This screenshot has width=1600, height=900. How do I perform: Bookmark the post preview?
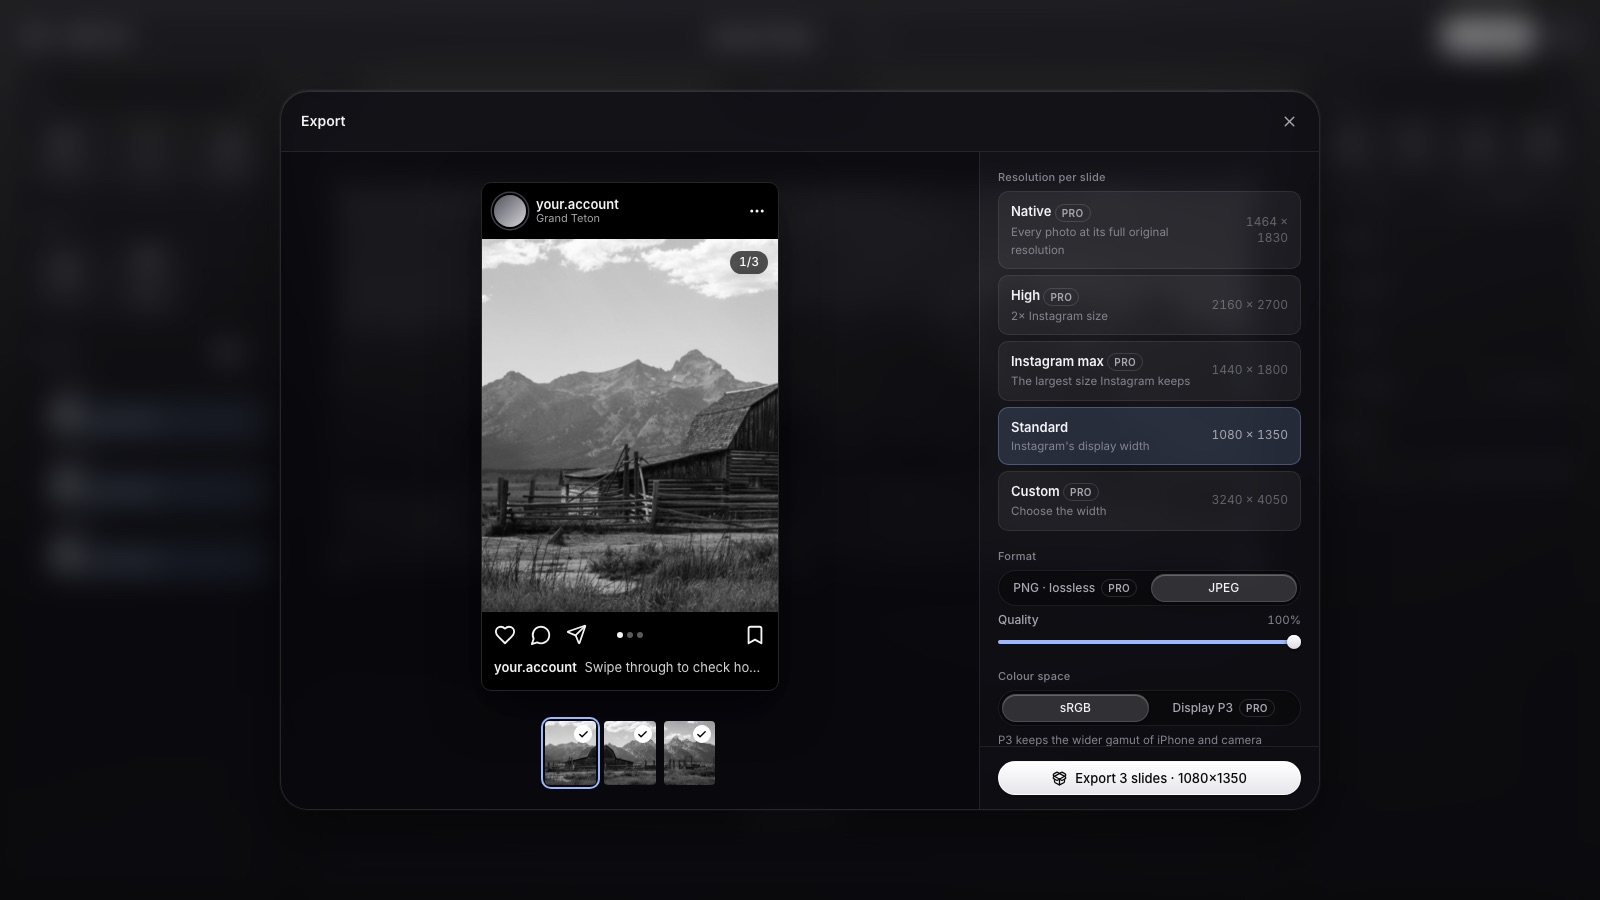[755, 635]
